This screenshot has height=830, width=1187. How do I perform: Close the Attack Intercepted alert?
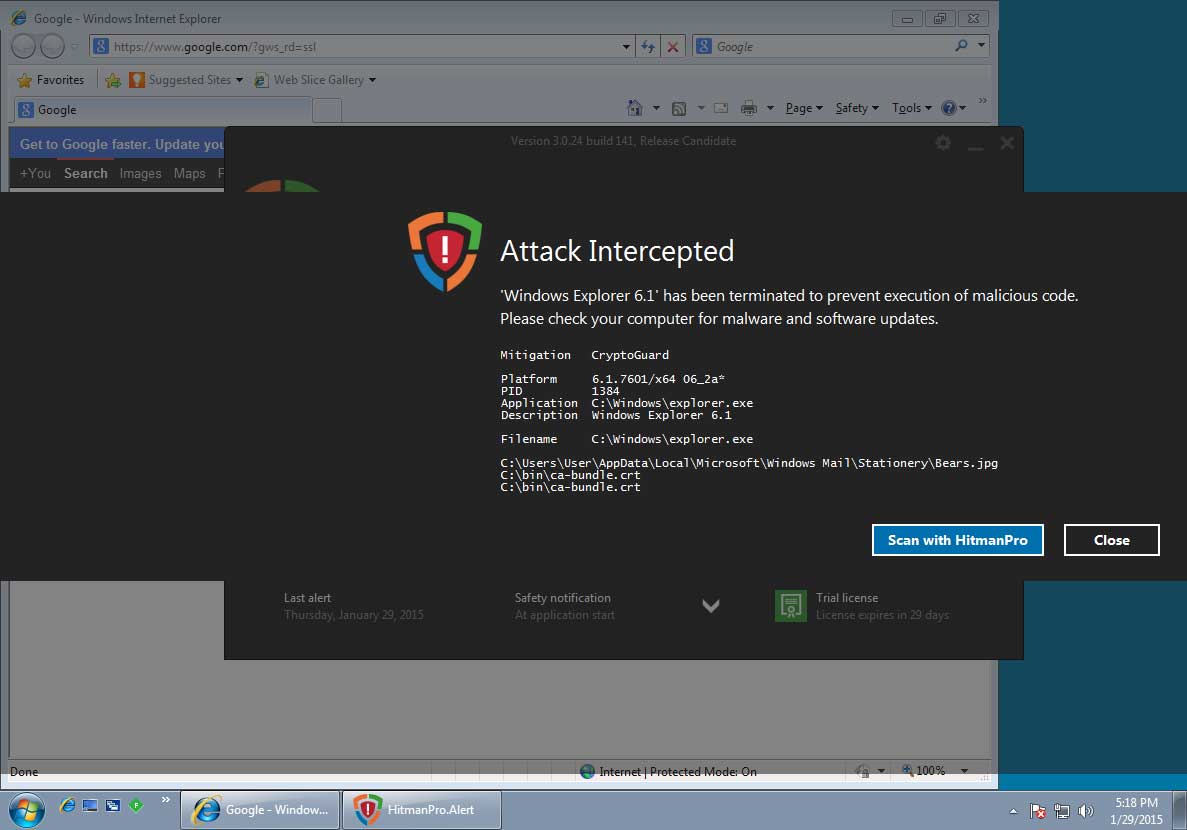pyautogui.click(x=1111, y=539)
